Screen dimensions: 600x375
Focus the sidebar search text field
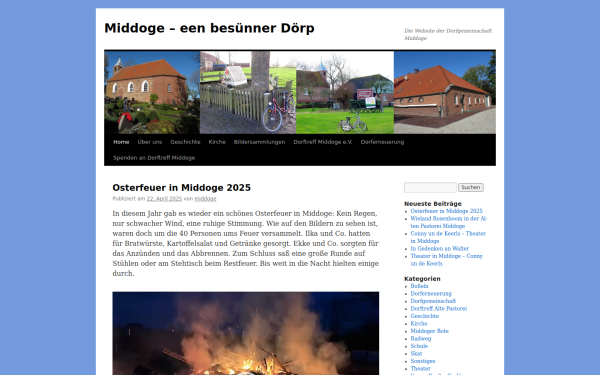[x=430, y=188]
